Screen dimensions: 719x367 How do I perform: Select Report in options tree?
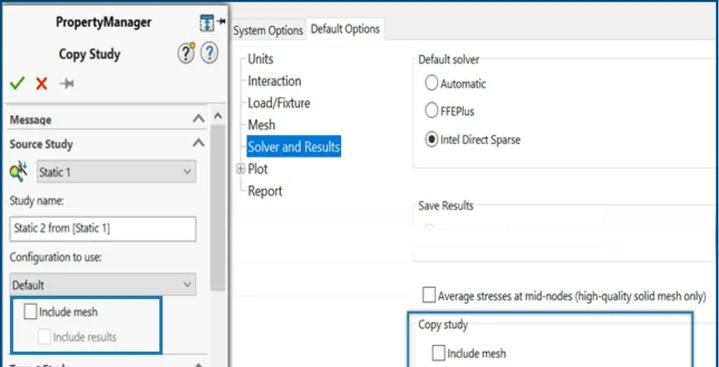[x=265, y=191]
